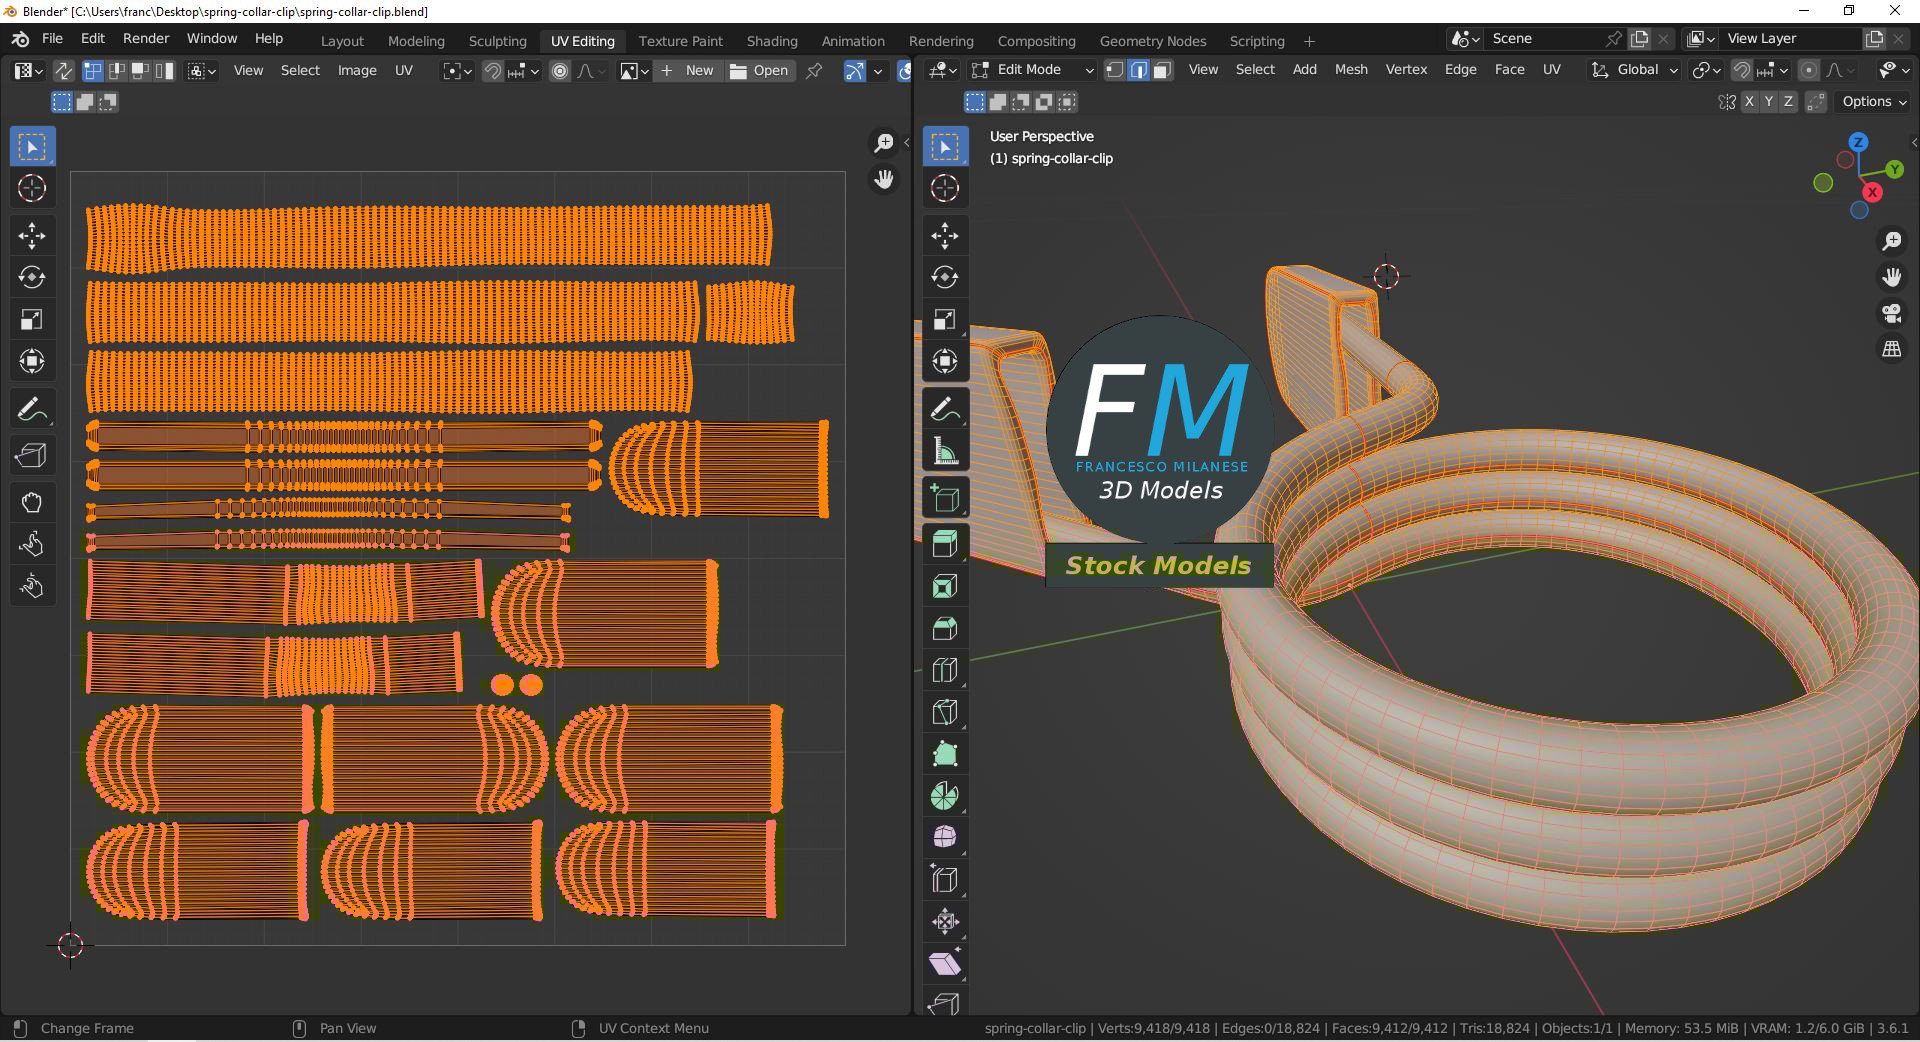Enable snapping with the magnet icon
The height and width of the screenshot is (1042, 1920).
point(1743,70)
